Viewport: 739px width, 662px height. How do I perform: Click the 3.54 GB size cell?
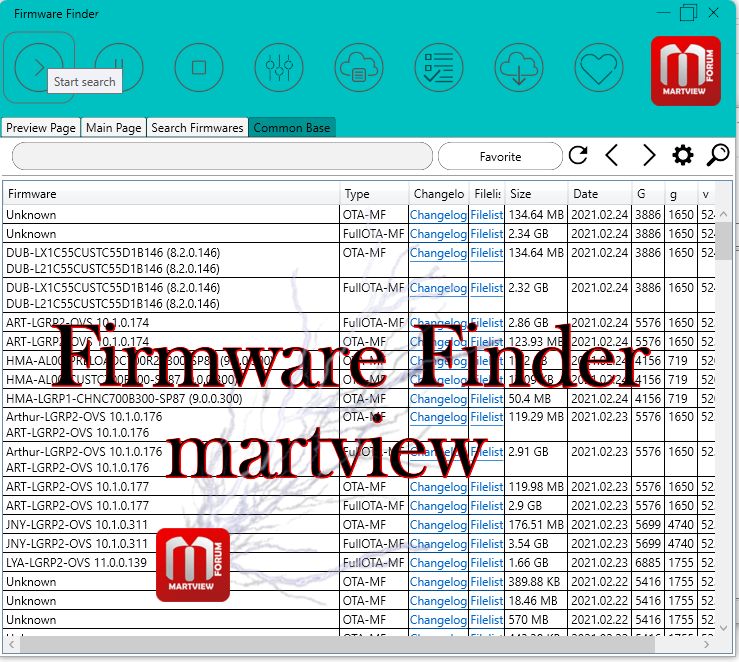536,544
